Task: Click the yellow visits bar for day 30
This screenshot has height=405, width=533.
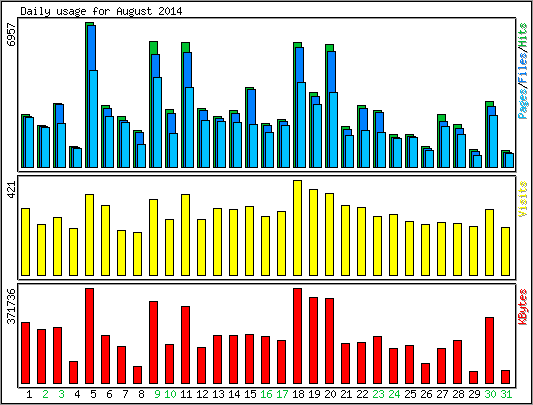Action: [489, 242]
